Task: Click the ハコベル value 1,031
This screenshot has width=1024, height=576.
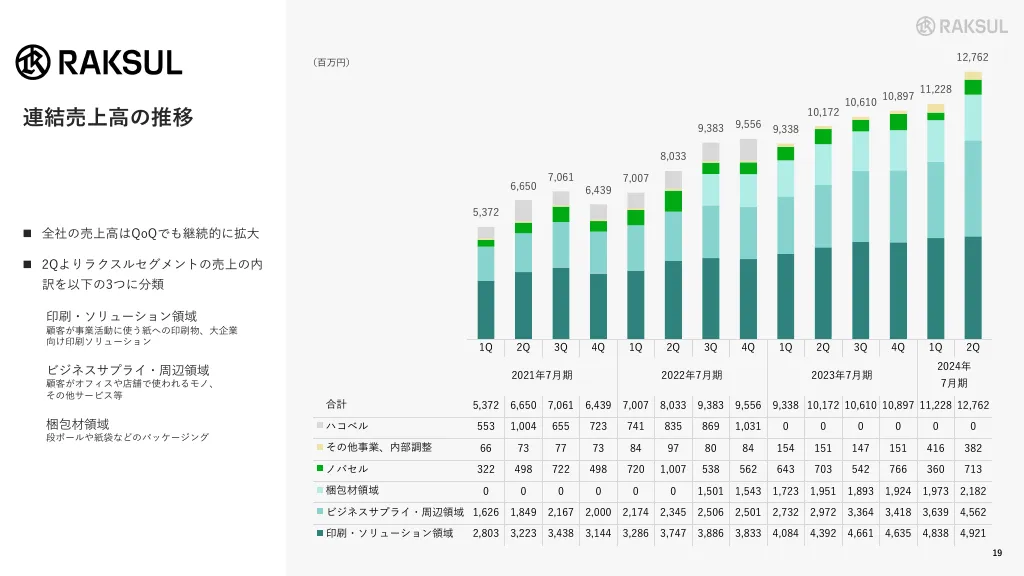Action: 748,426
